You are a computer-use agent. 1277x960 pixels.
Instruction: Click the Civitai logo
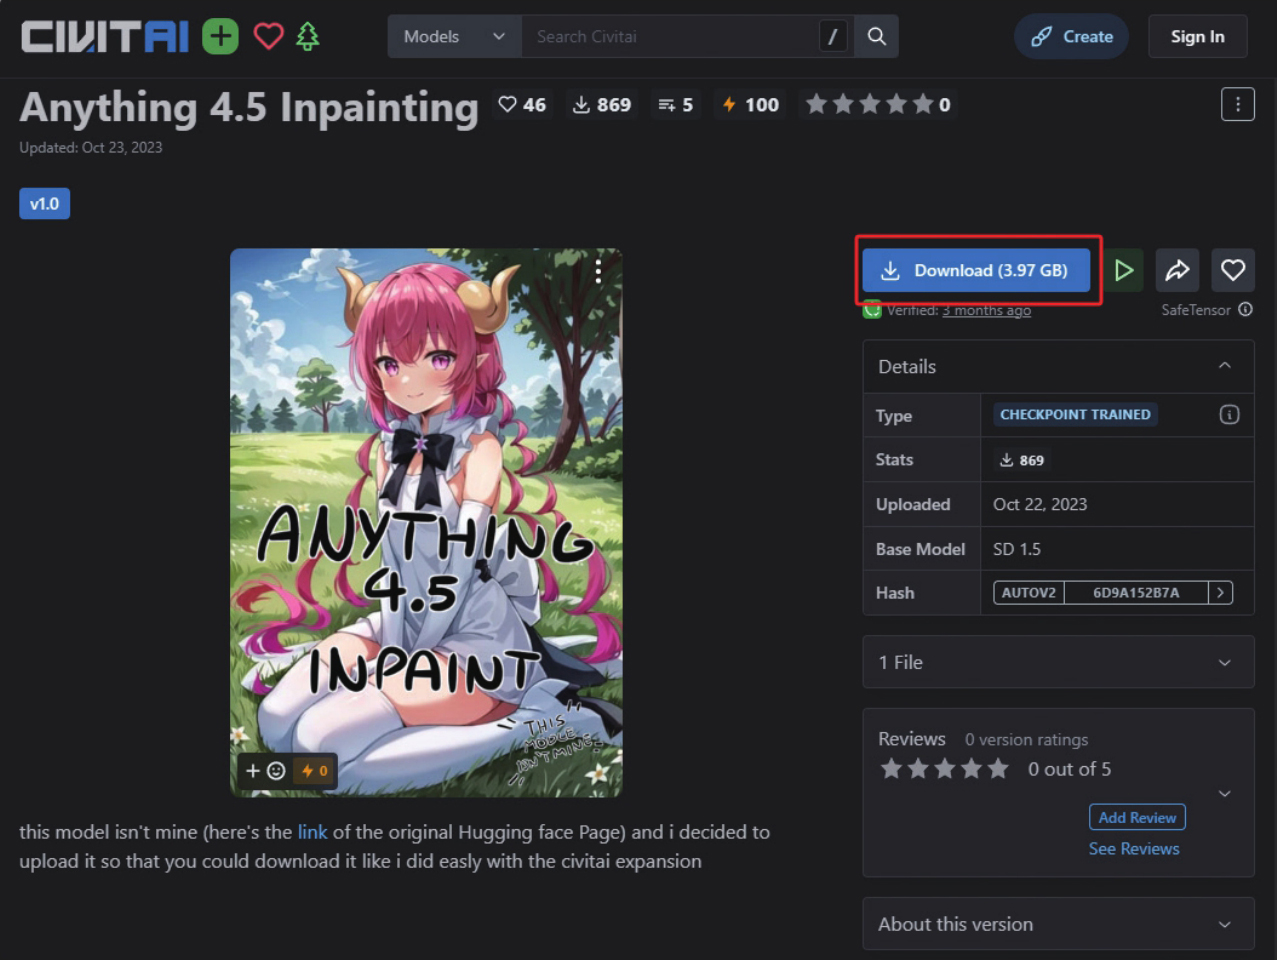105,37
